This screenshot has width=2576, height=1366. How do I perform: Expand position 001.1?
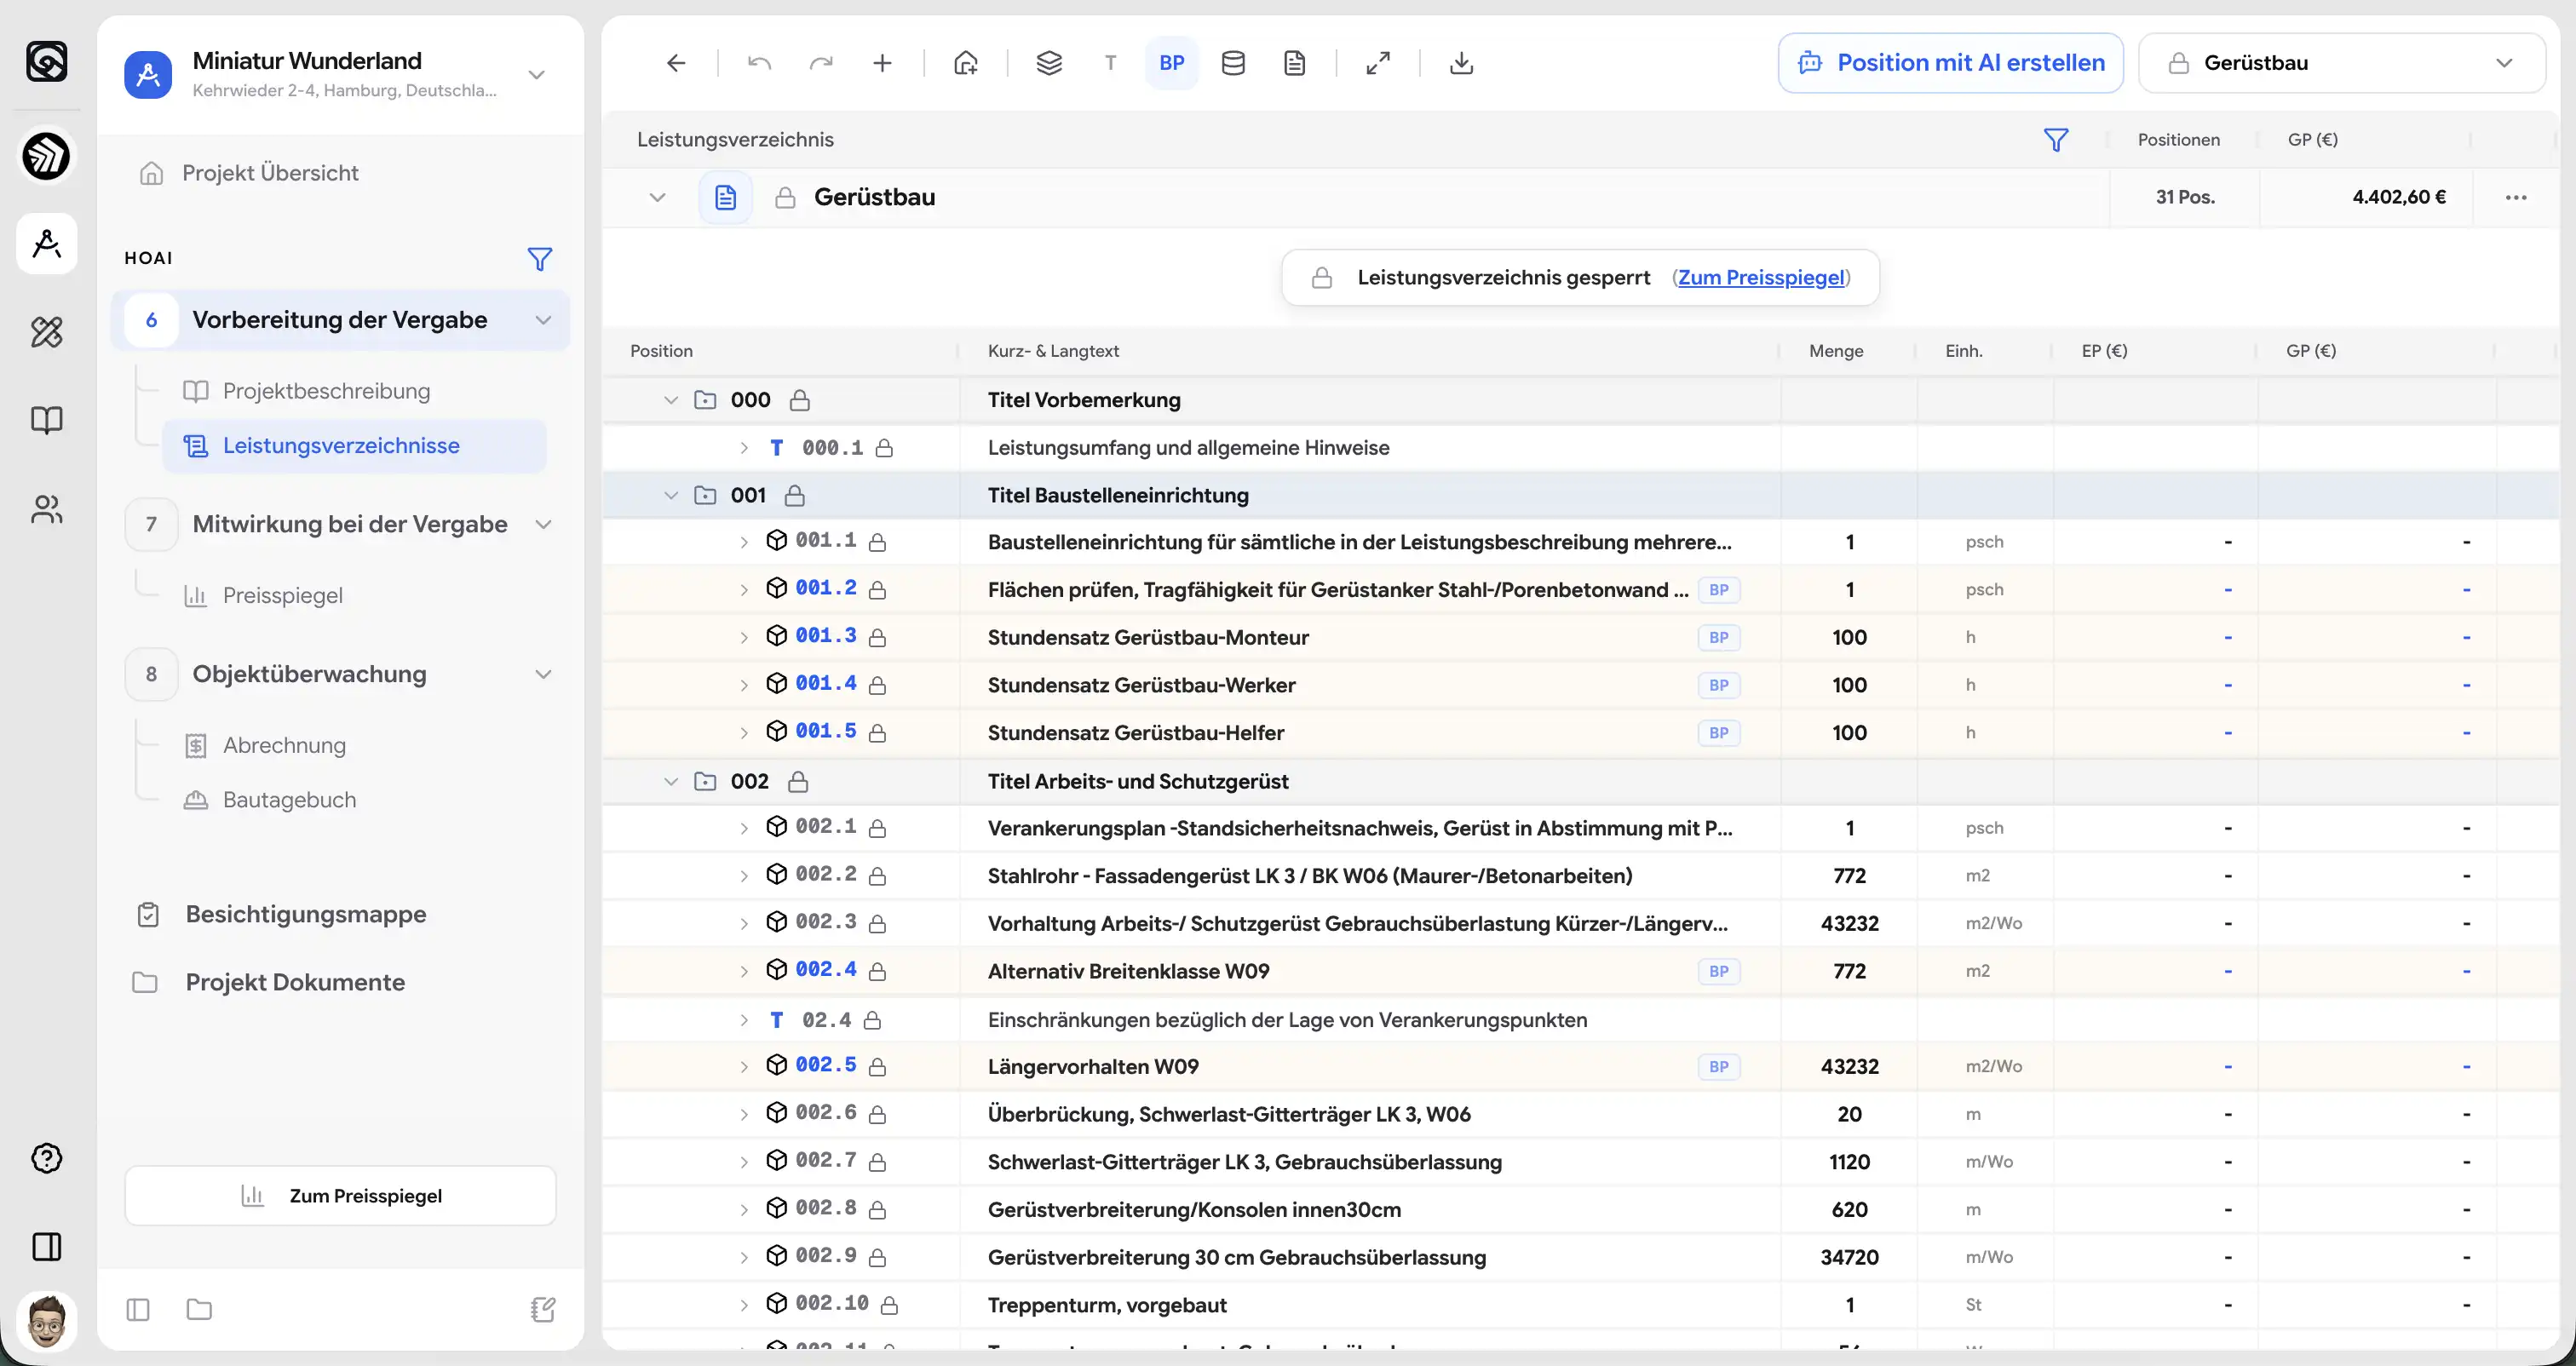point(743,542)
